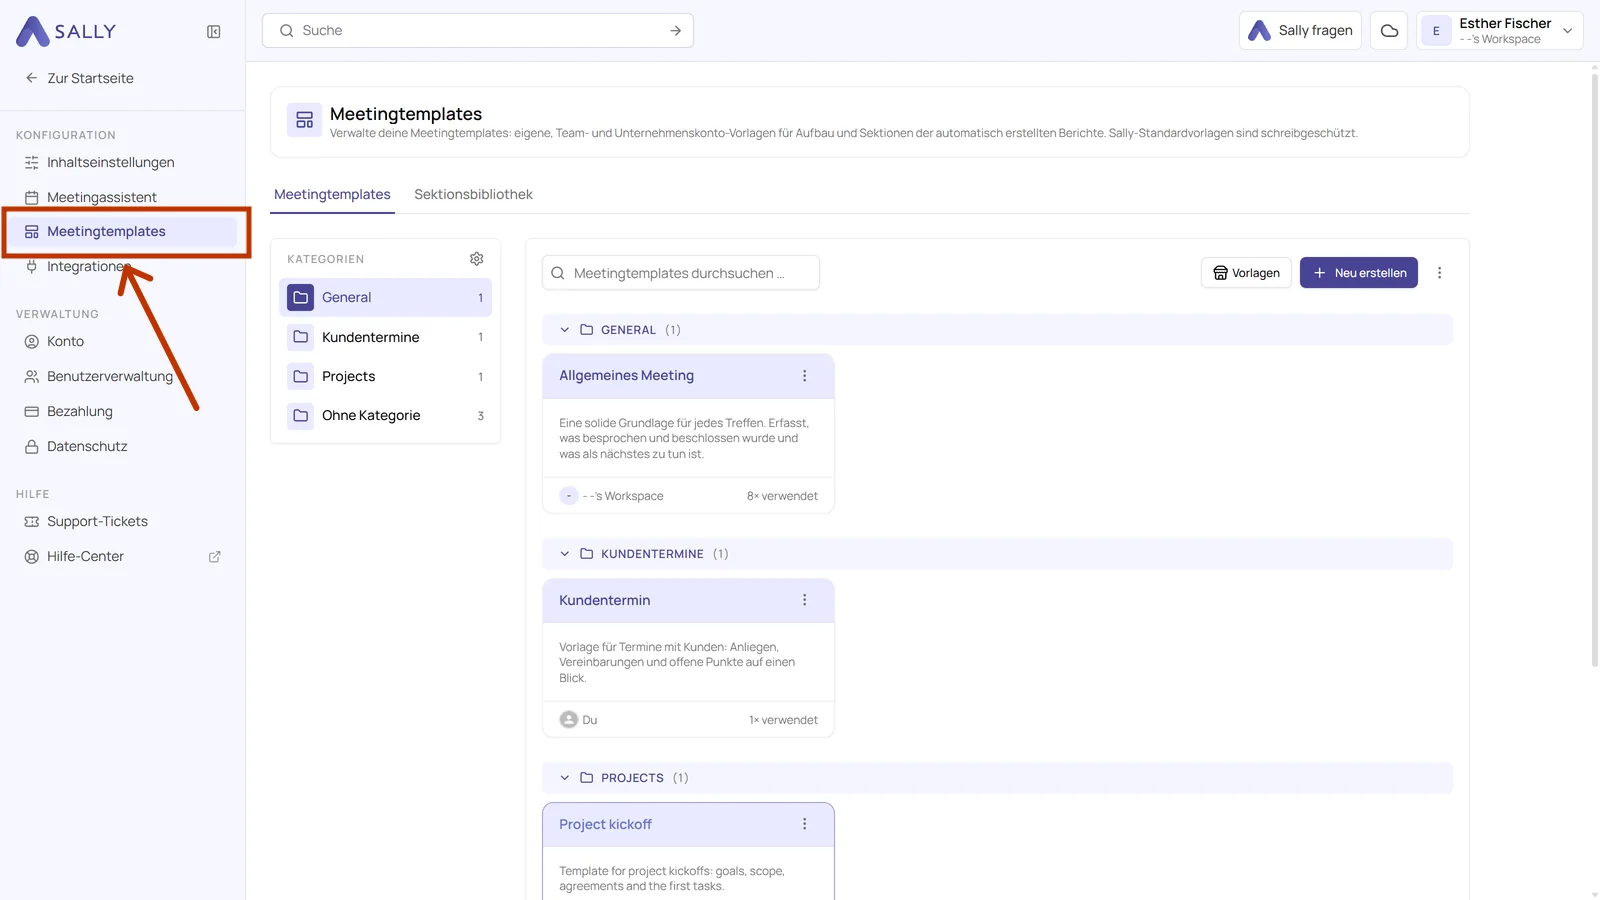Switch to Sektionsbibliothek tab
The height and width of the screenshot is (900, 1600).
click(x=473, y=194)
